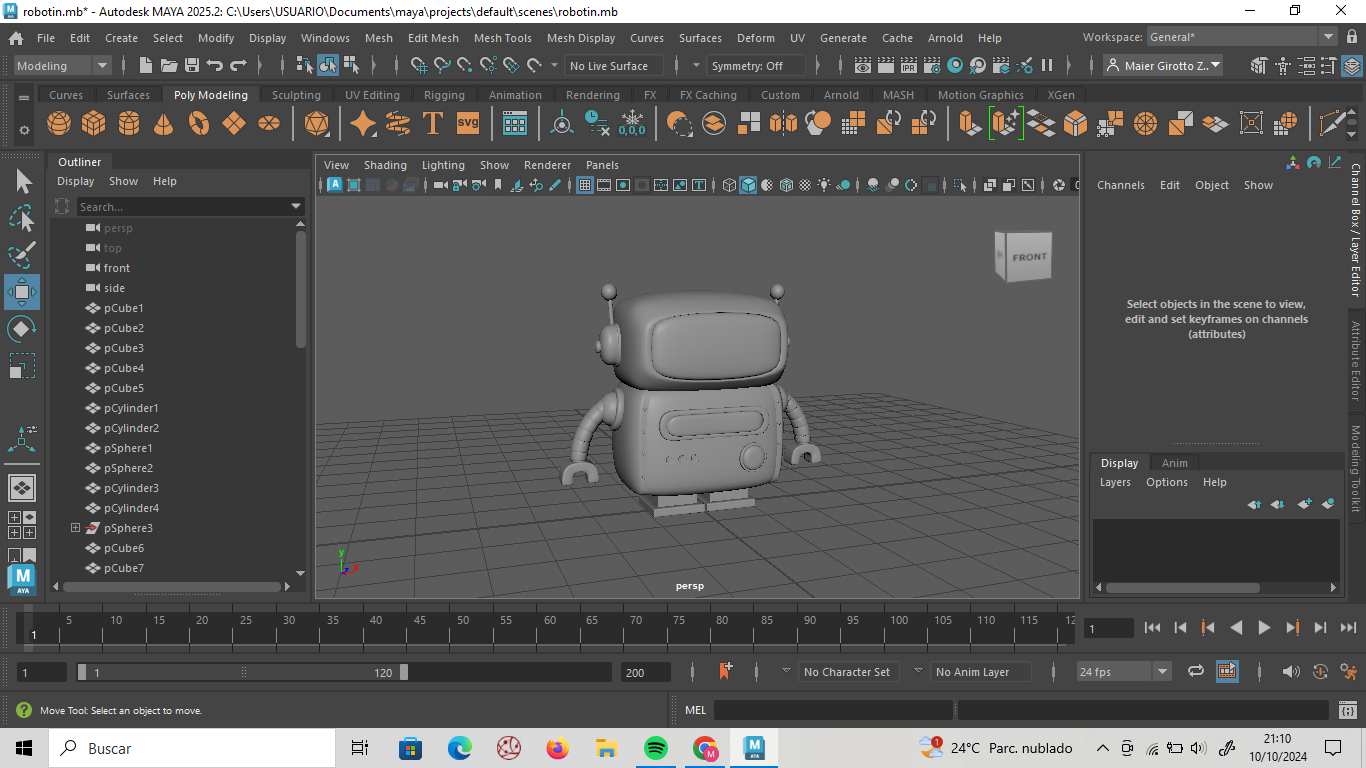Click the freeze transformations snowflake icon
The height and width of the screenshot is (768, 1366).
[x=632, y=124]
